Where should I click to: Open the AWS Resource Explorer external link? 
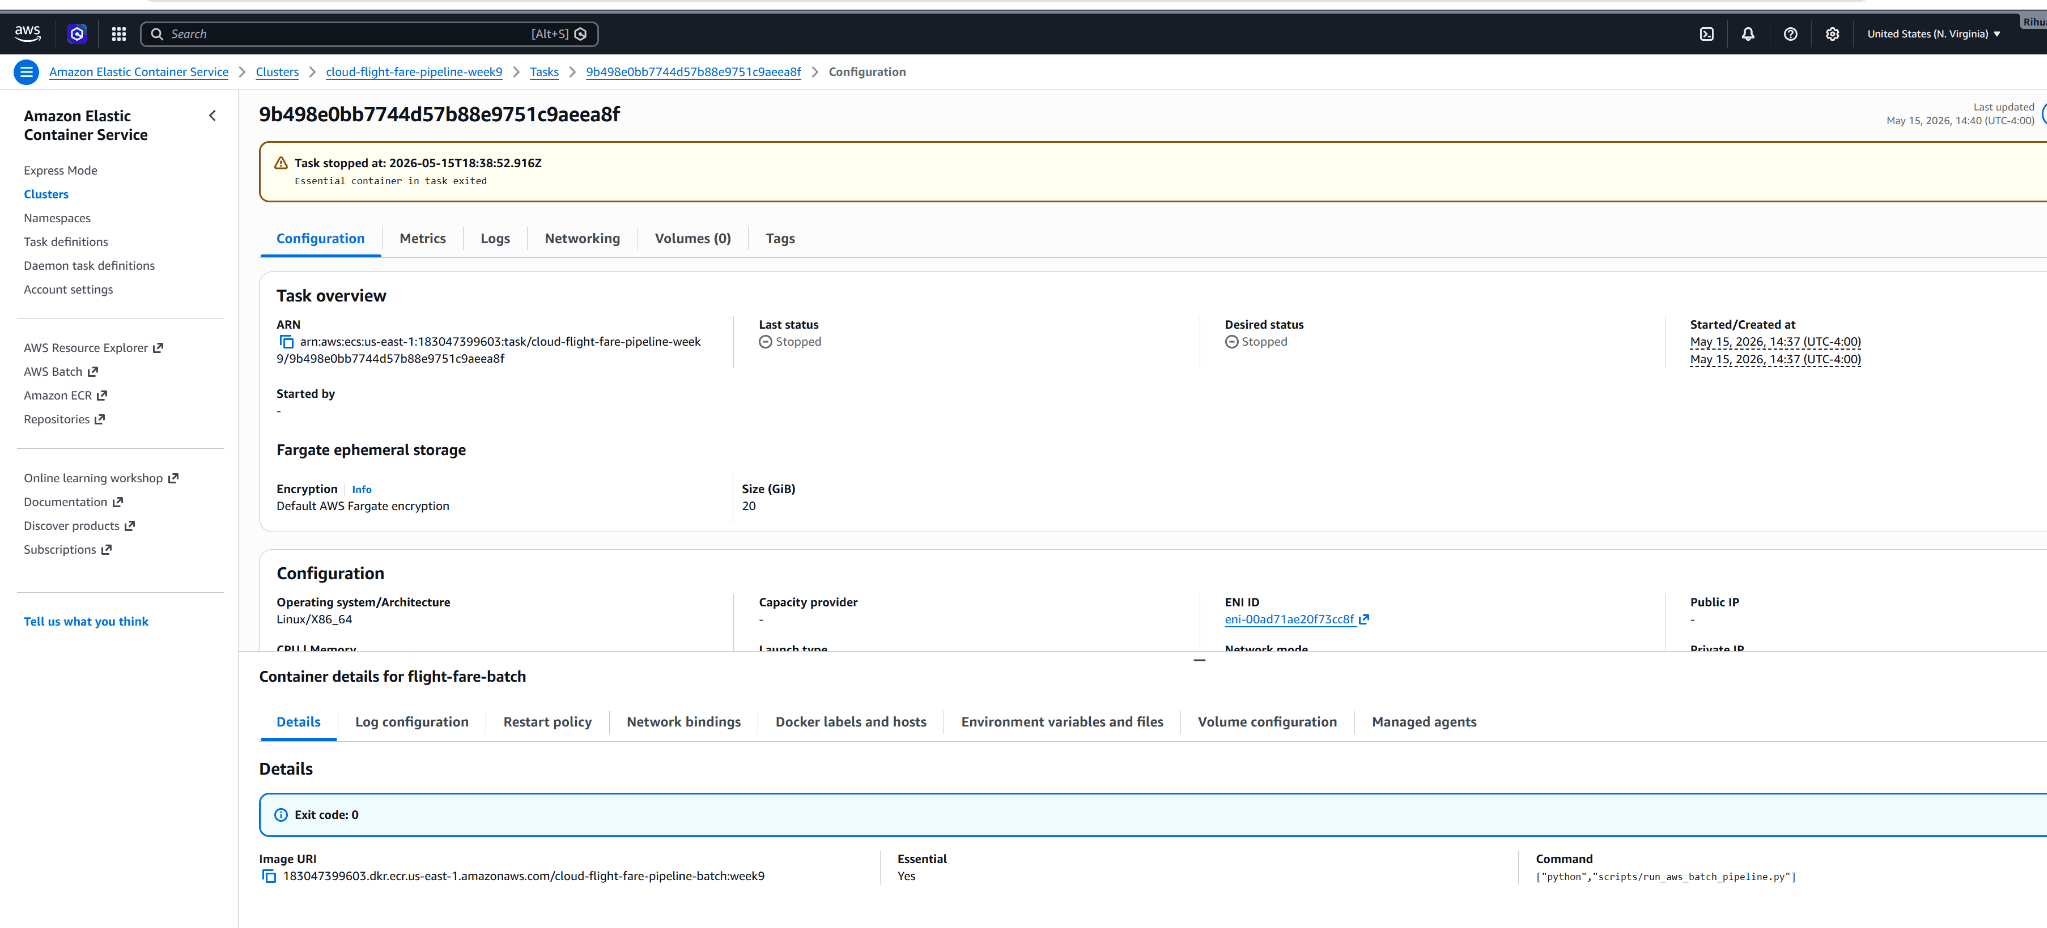point(93,348)
